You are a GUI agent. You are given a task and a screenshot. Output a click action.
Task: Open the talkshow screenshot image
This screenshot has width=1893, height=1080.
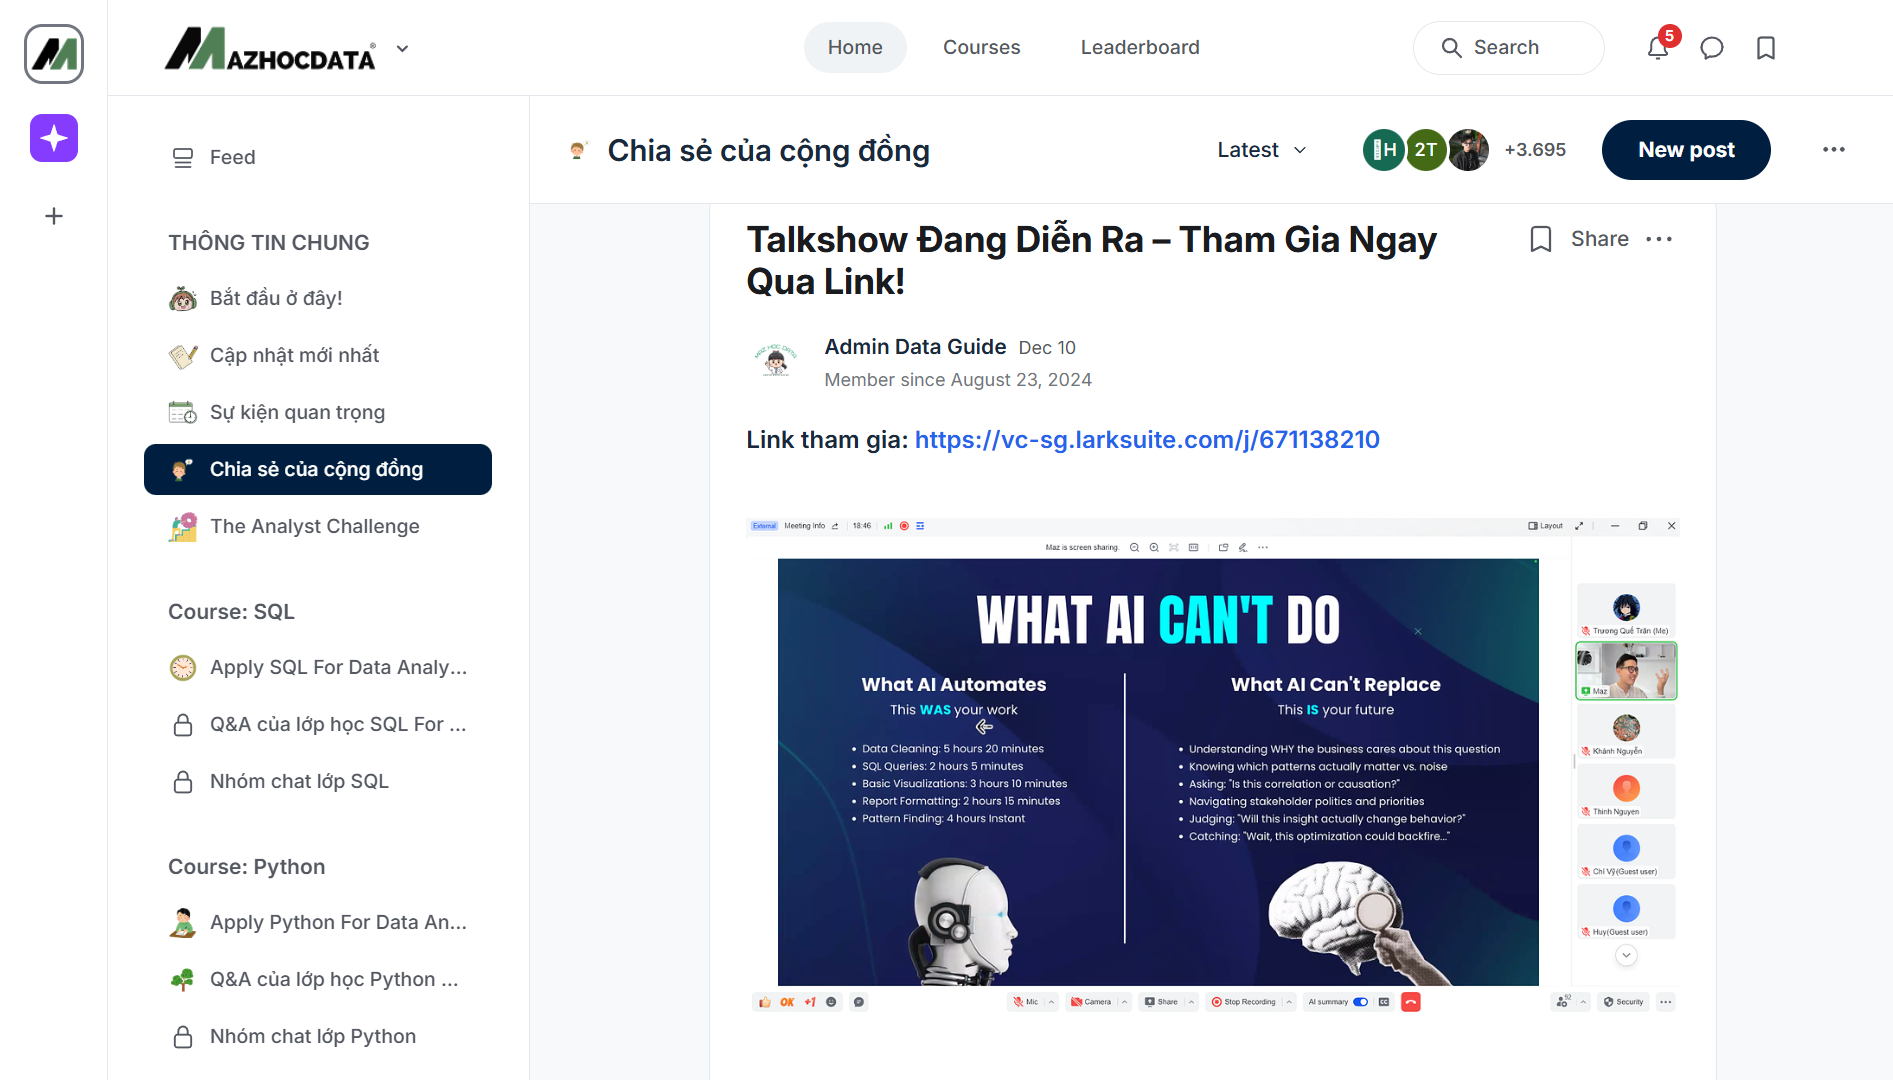click(x=1212, y=765)
